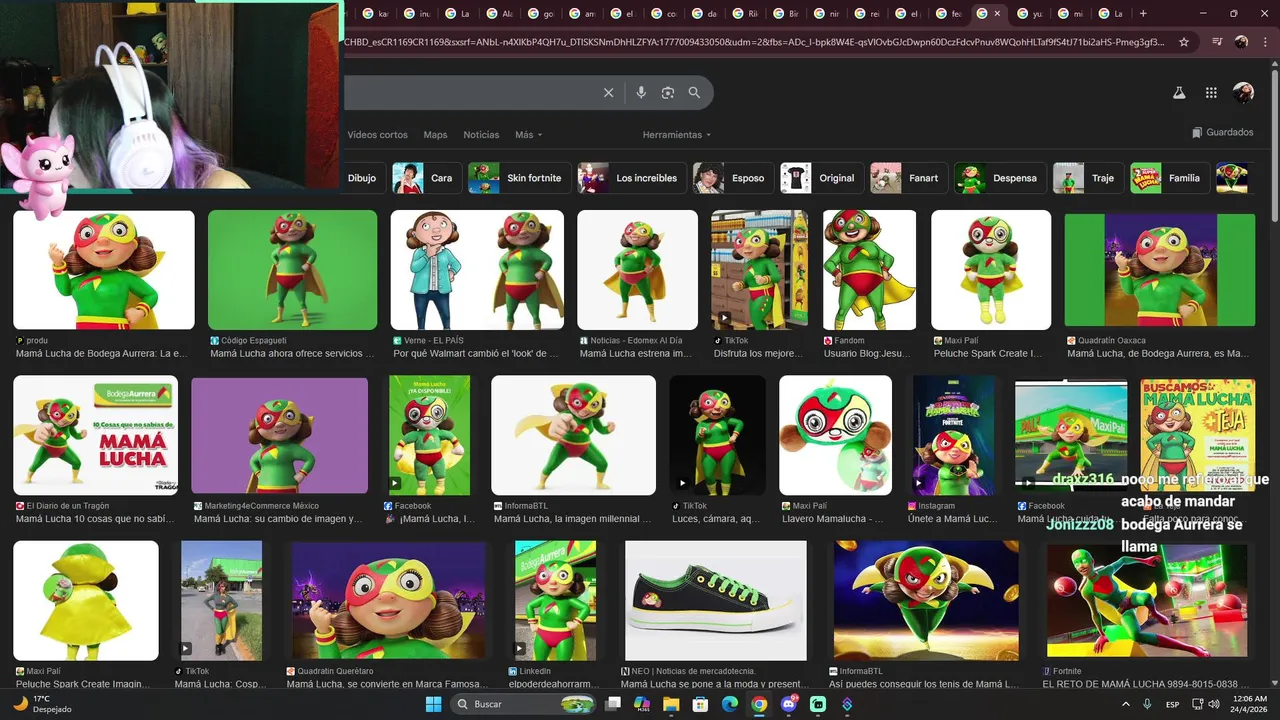1280x720 pixels.
Task: Switch to the Noticias tab
Action: 481,135
